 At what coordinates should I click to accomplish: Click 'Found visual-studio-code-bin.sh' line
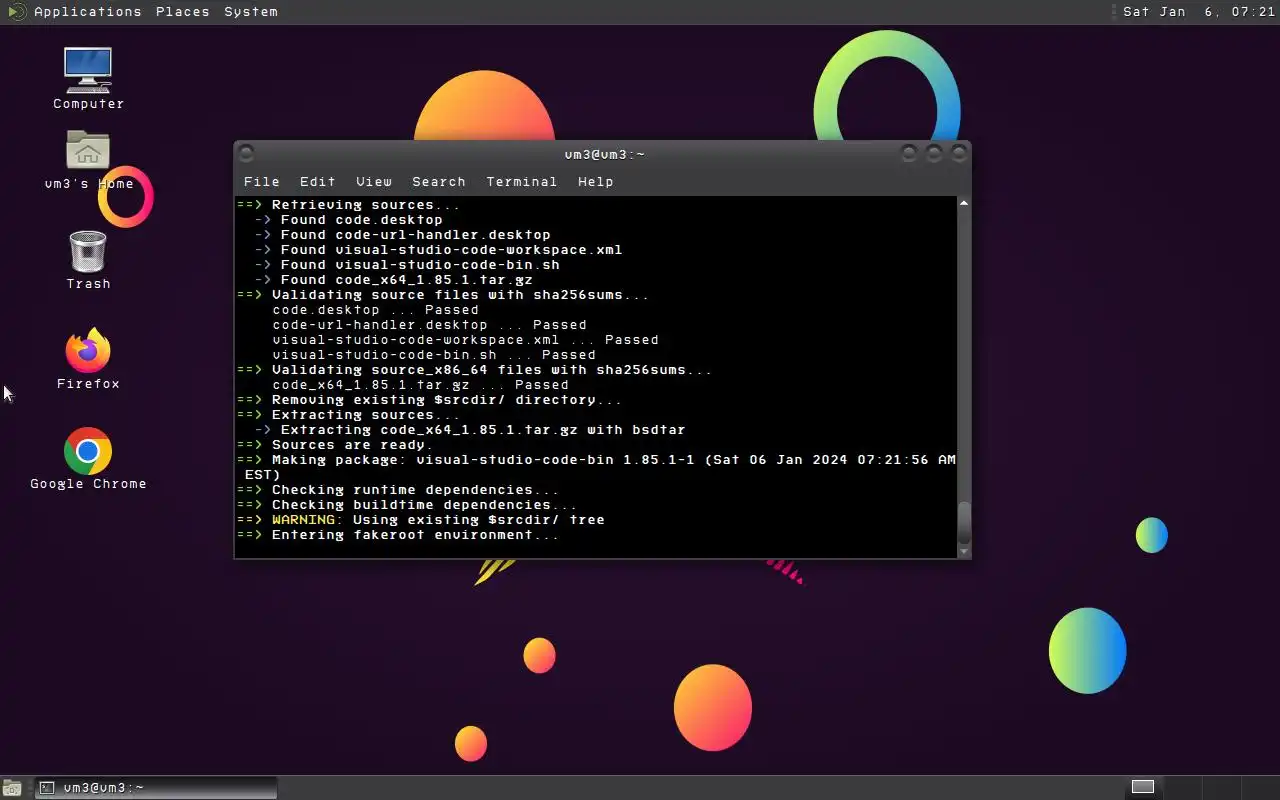click(x=407, y=265)
